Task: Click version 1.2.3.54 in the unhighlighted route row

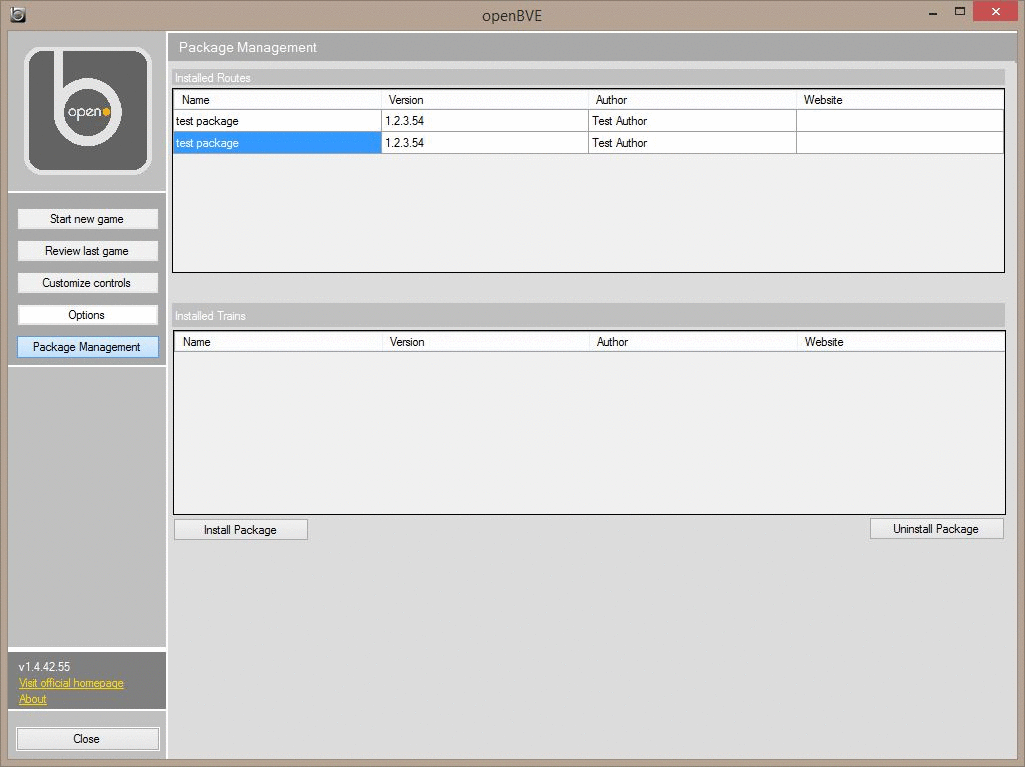Action: click(484, 121)
